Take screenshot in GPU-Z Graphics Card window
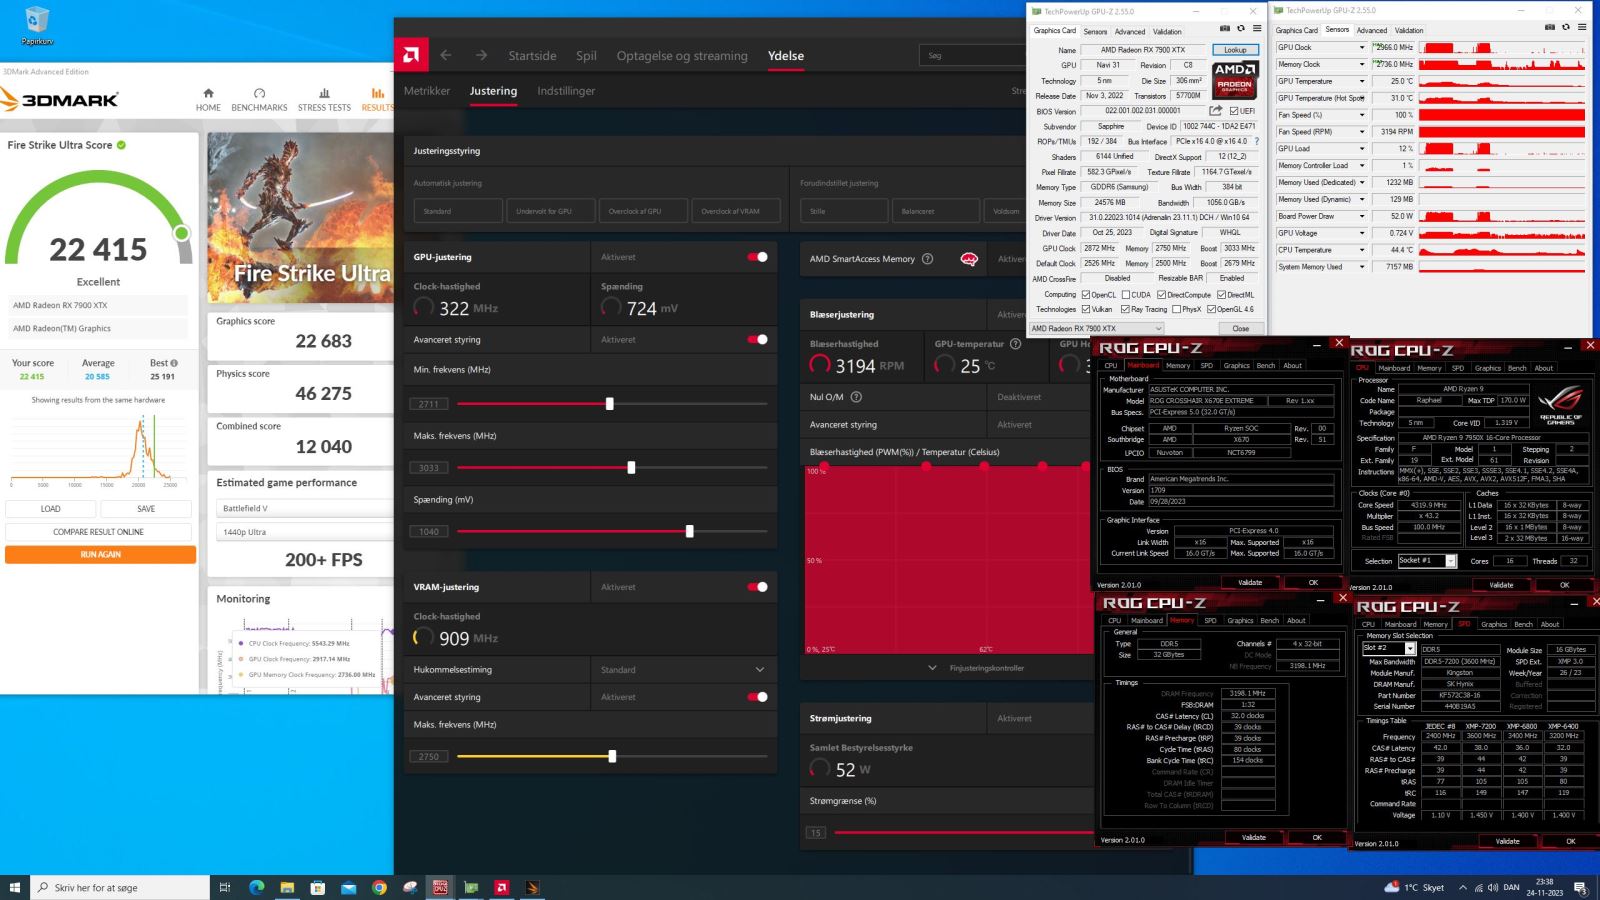The height and width of the screenshot is (900, 1600). pyautogui.click(x=1224, y=28)
